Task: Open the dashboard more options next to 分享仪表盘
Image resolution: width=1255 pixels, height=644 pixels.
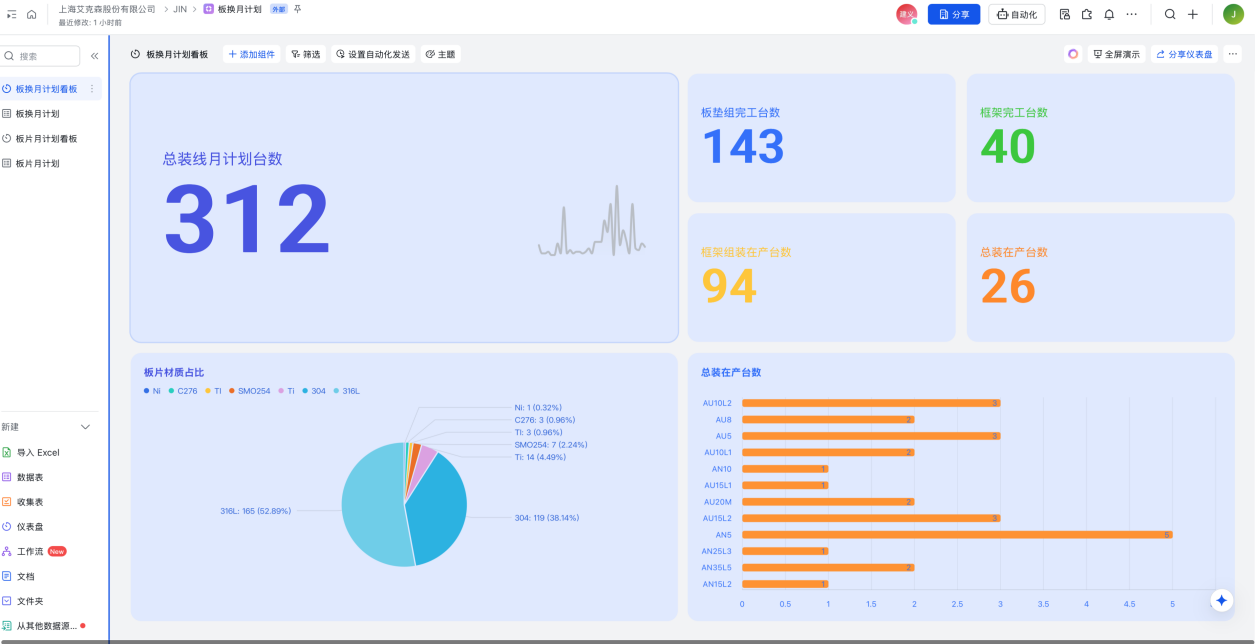Action: (1233, 54)
